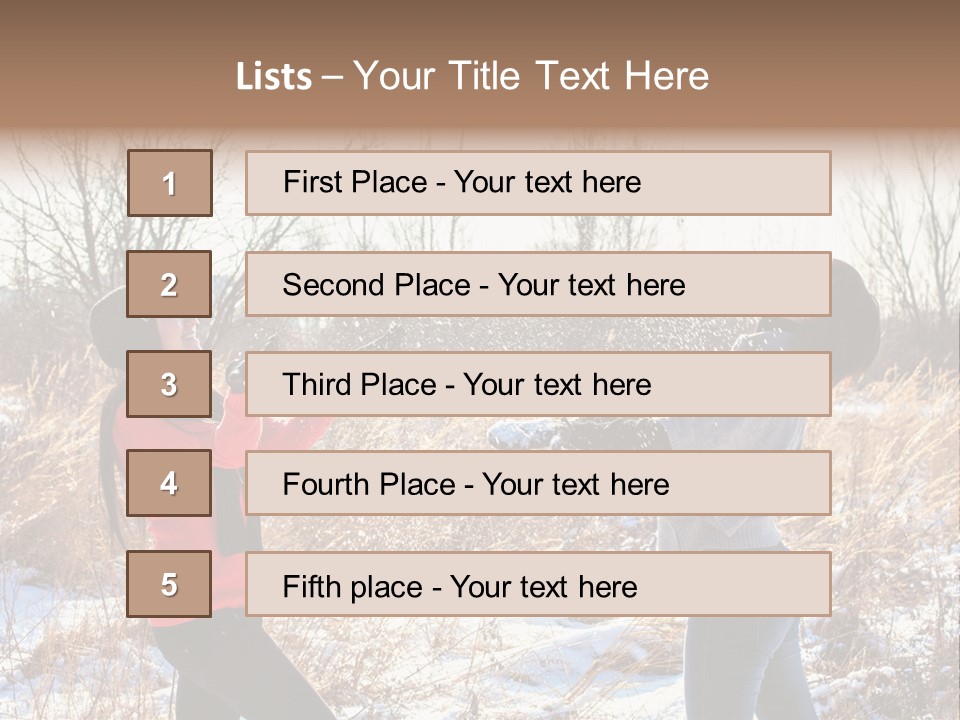
Task: Click the bare trees in background photo
Action: (x=60, y=220)
